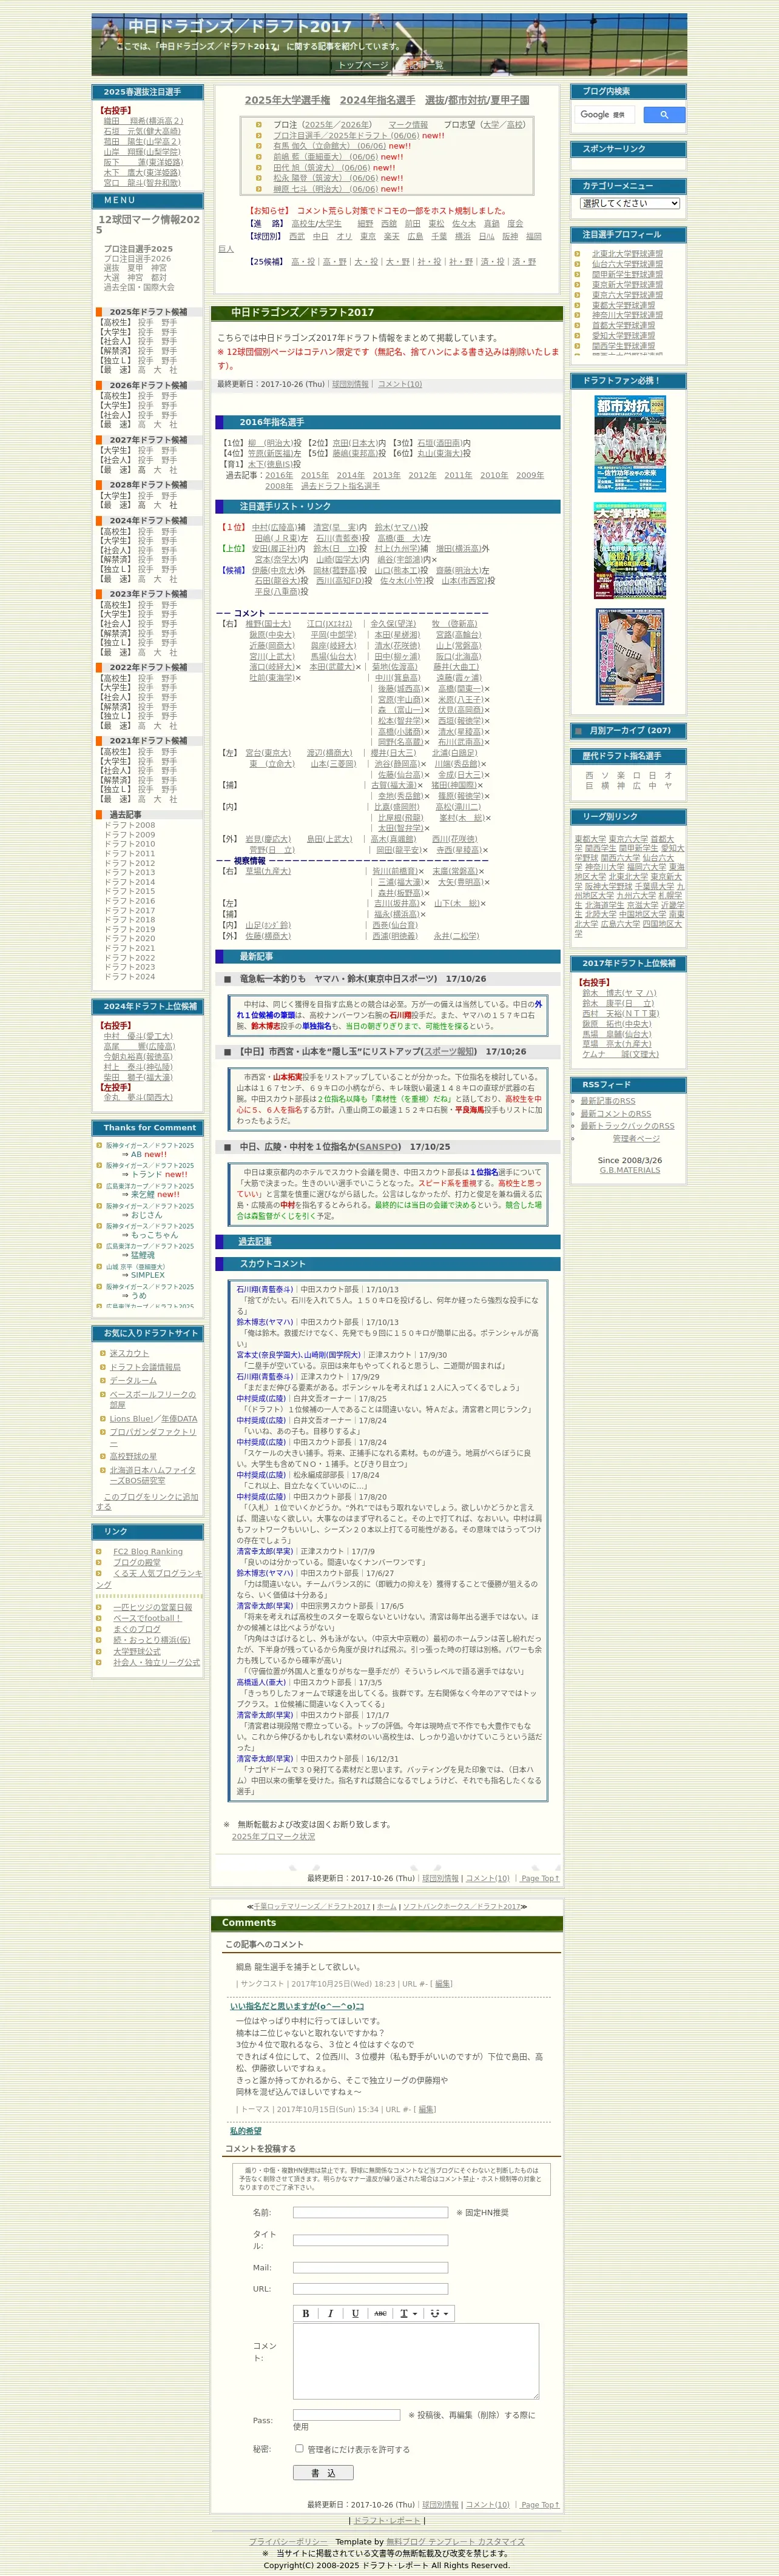Screen dimensions: 779x2576
Task: Open the ドラフト会議情報局 link
Action: point(145,1367)
